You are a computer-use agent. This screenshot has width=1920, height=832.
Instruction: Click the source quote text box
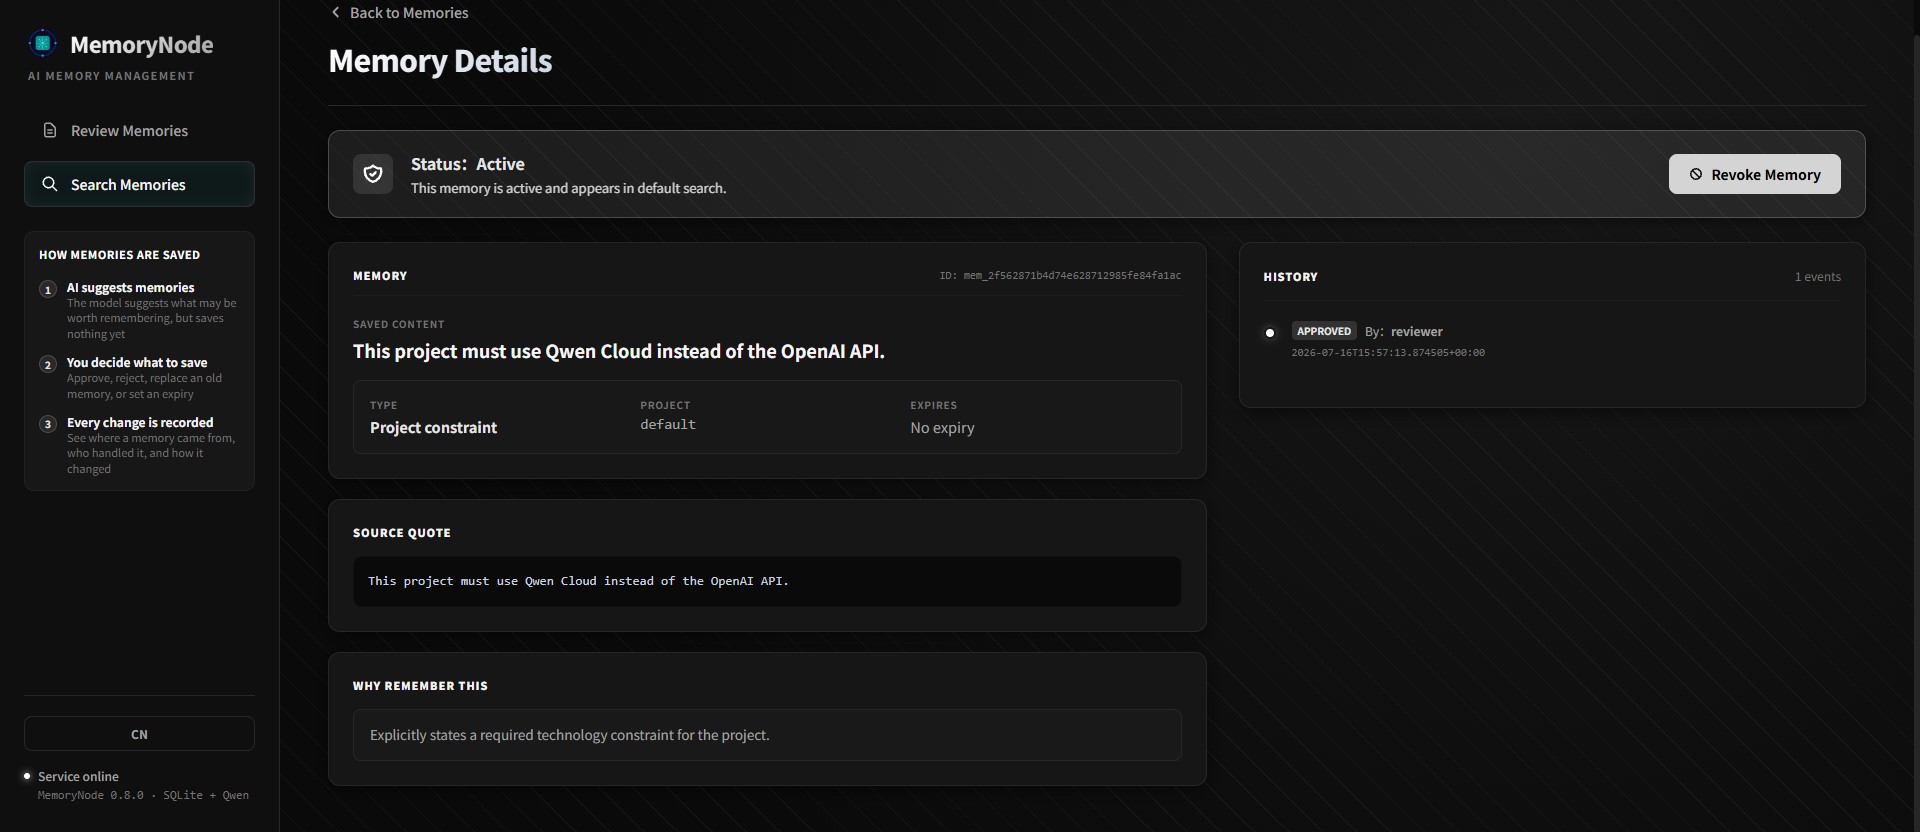tap(767, 581)
